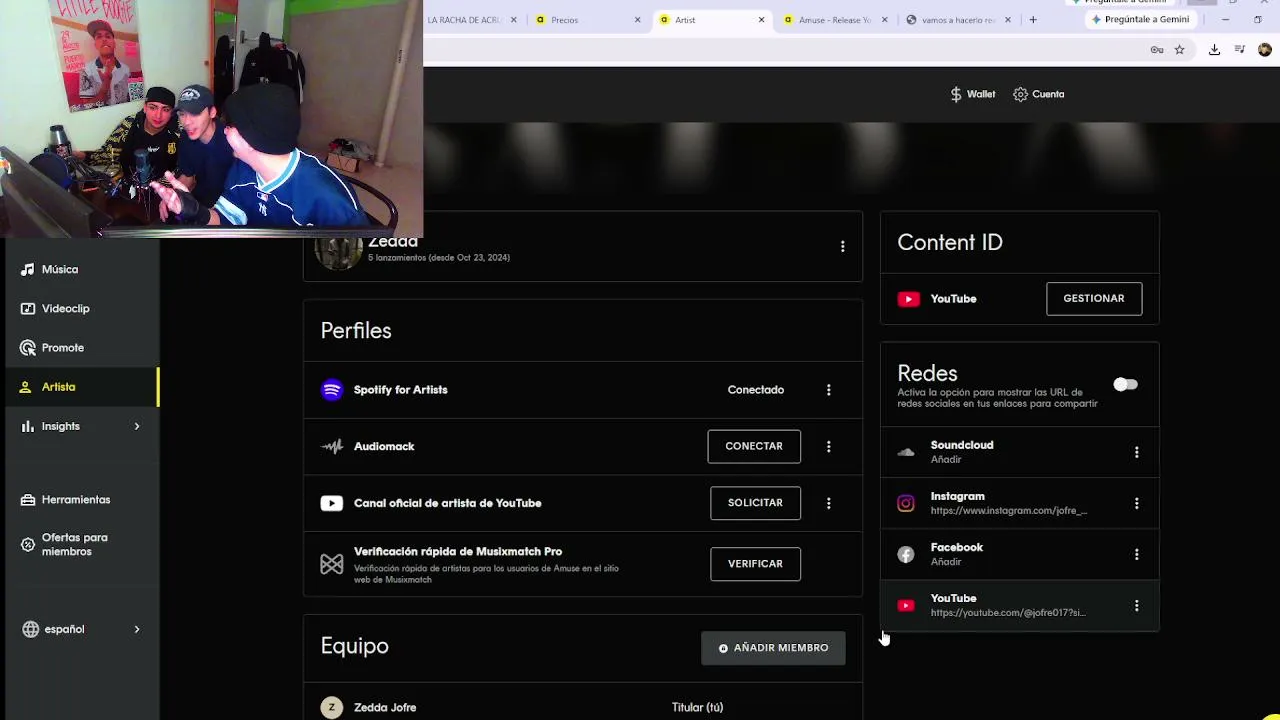
Task: Click the Ofertas para miembros badge icon
Action: (27, 545)
